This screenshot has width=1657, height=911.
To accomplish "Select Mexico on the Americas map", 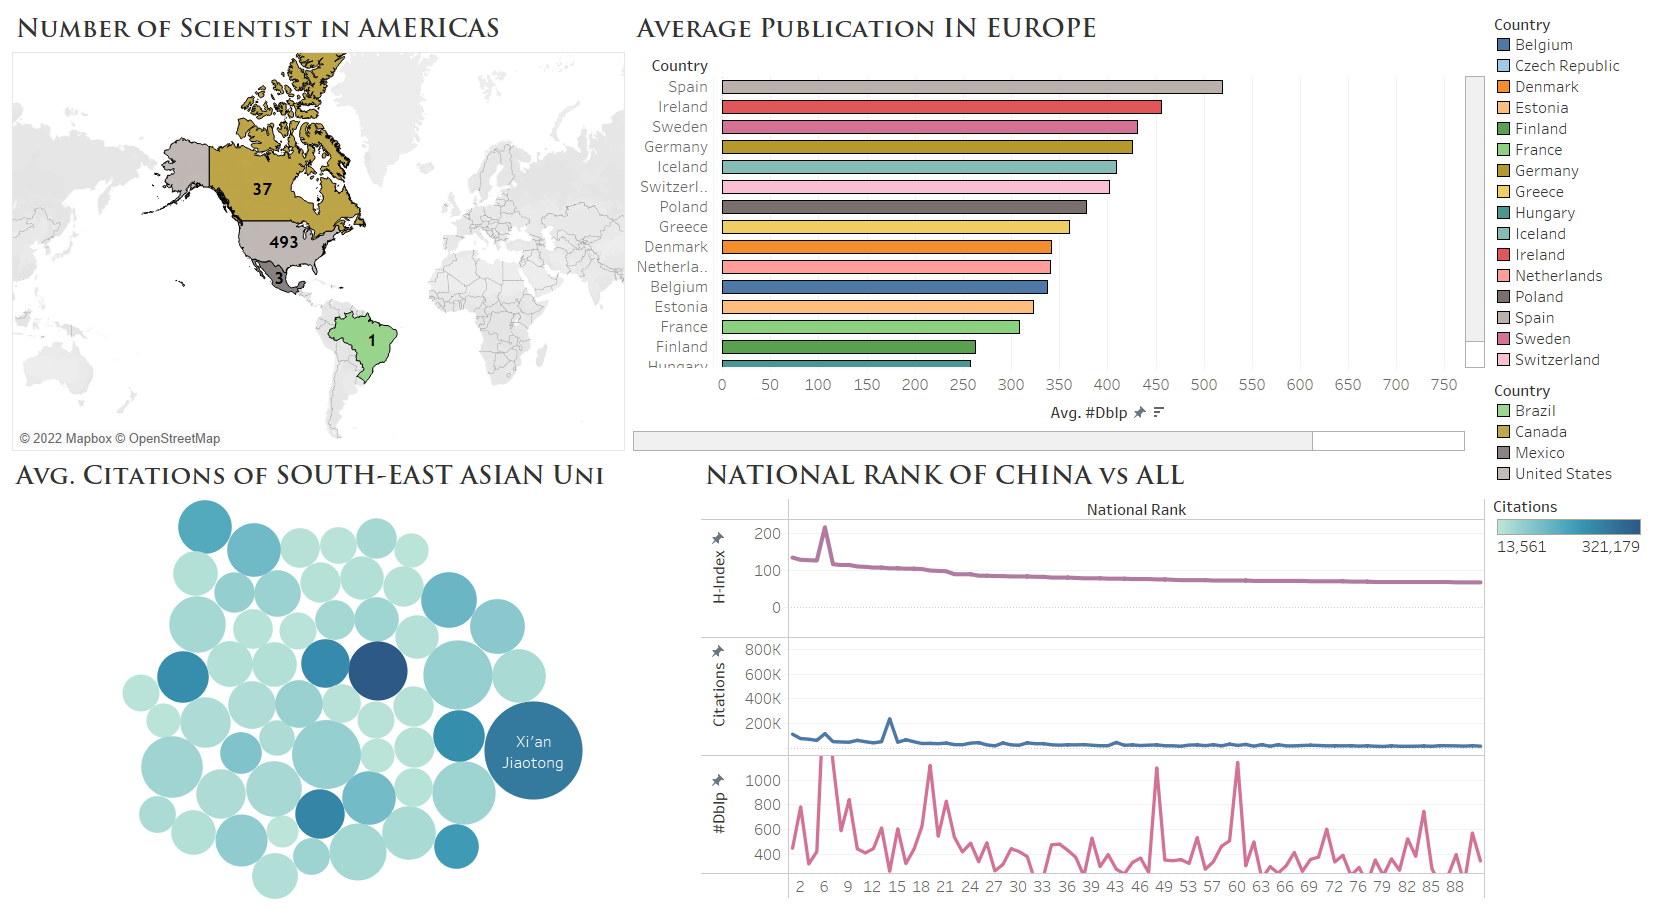I will tap(278, 276).
